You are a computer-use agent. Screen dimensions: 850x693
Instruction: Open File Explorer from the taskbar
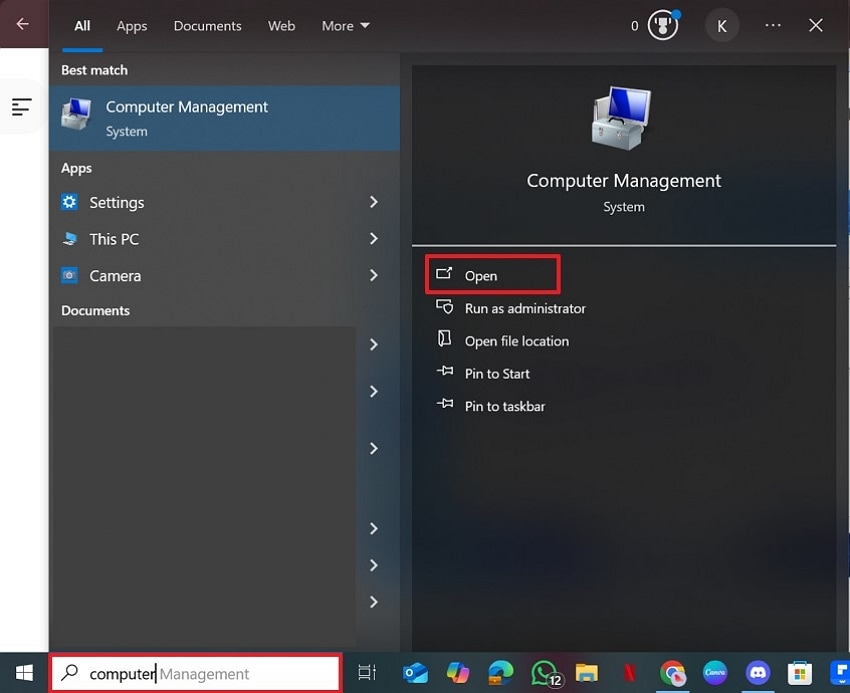click(x=587, y=673)
